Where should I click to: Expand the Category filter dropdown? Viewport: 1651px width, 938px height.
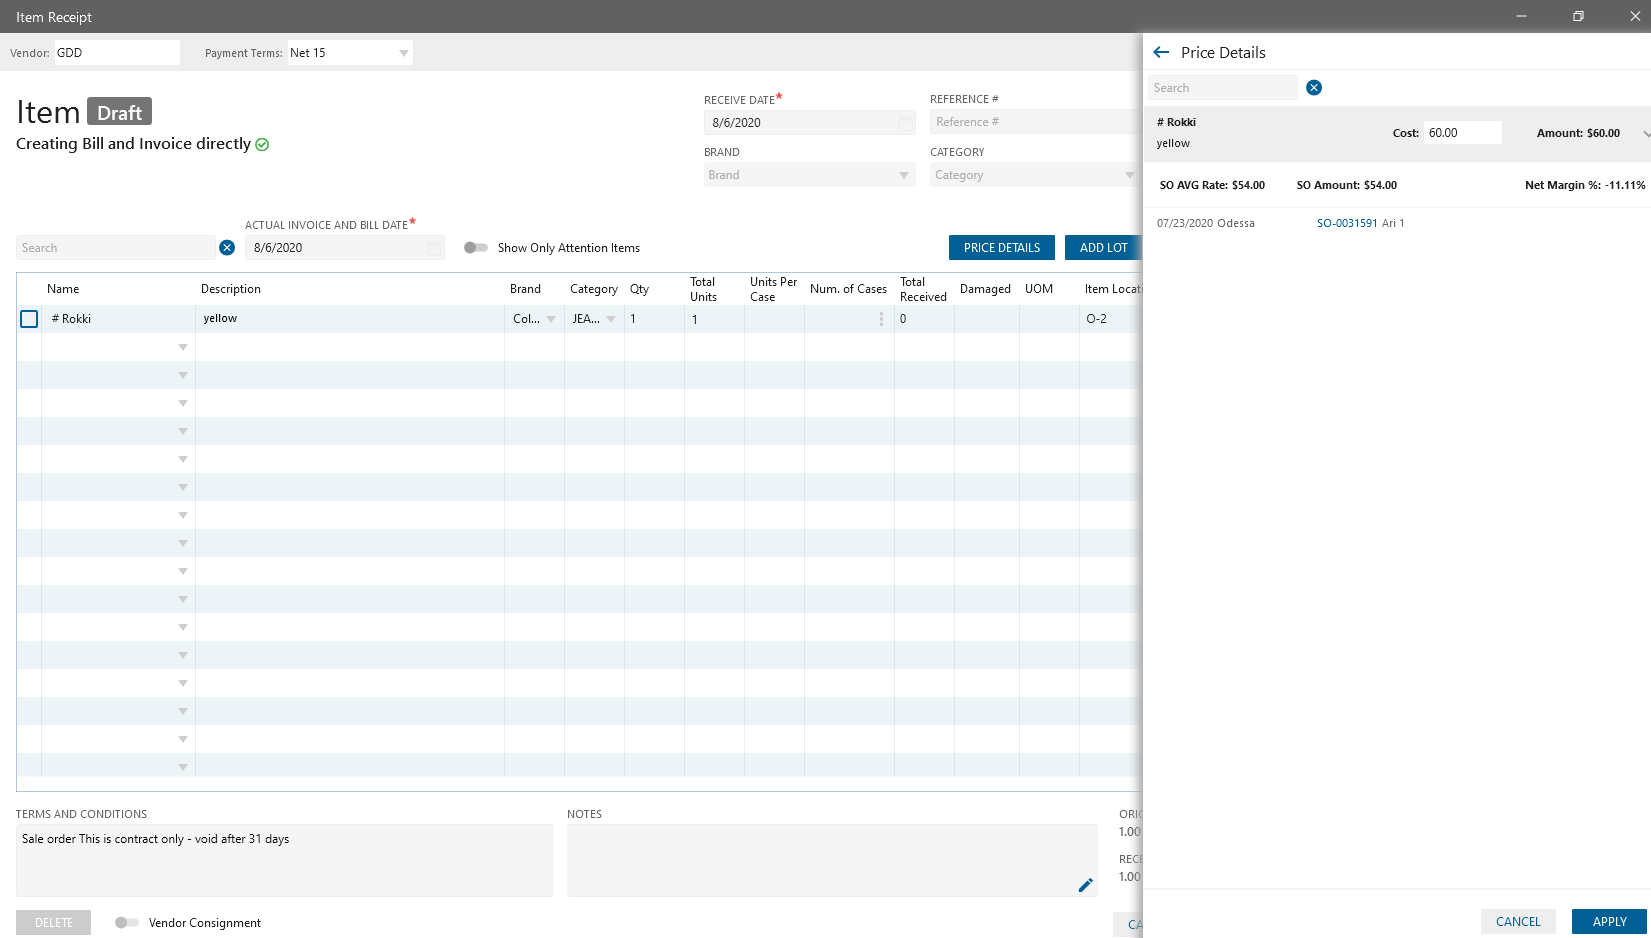(1130, 175)
